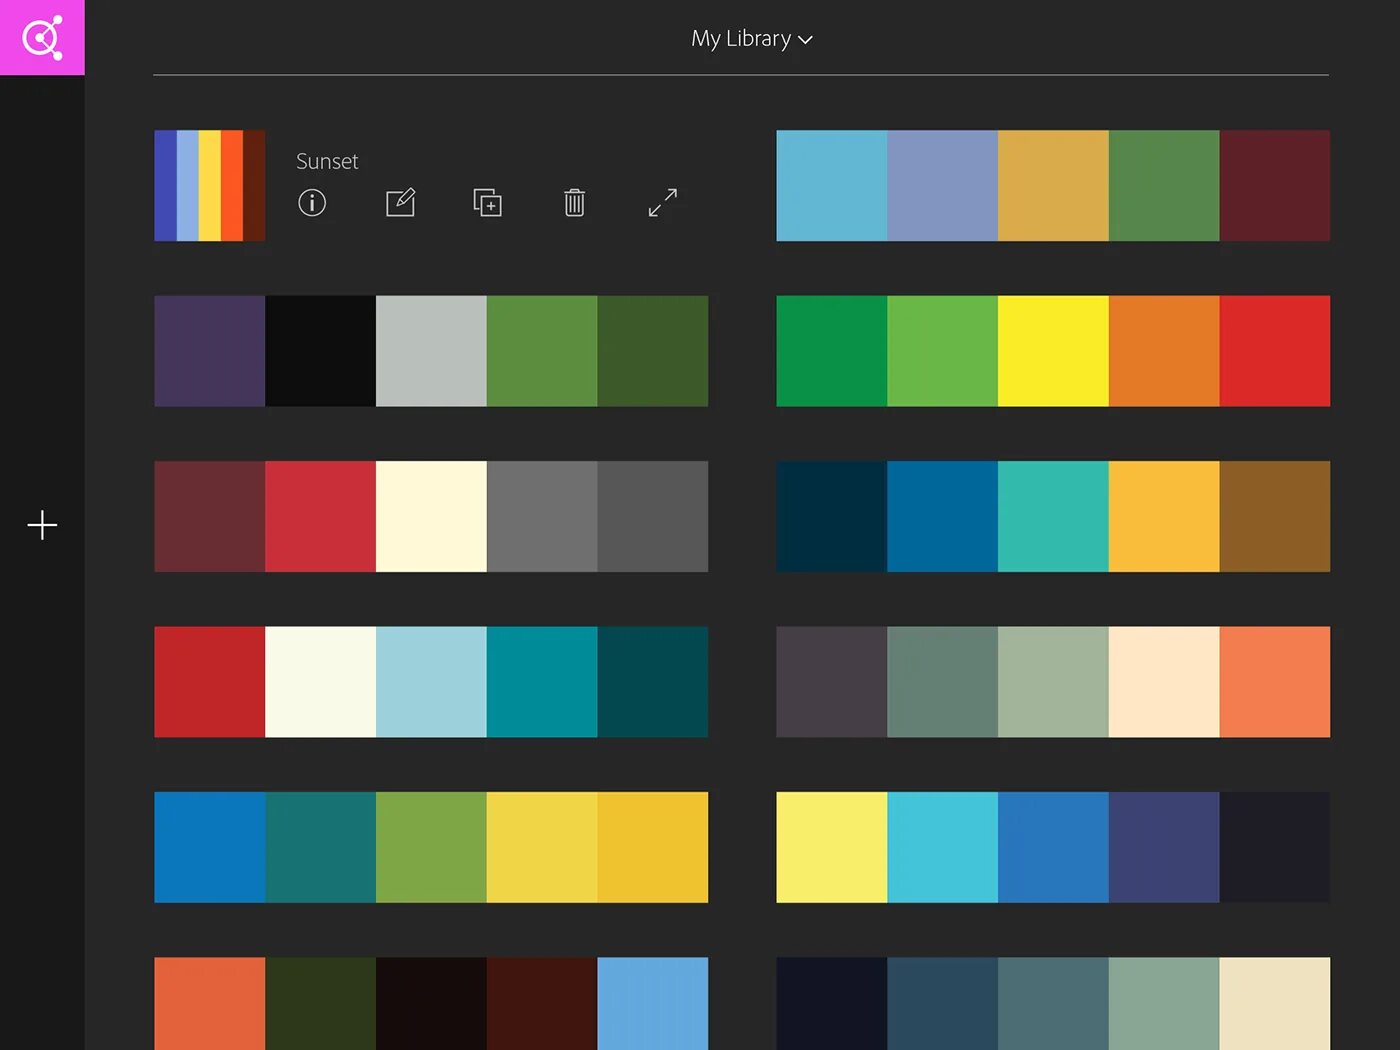1400x1050 pixels.
Task: Pick olive green swatch between teal and yellow
Action: coord(431,847)
